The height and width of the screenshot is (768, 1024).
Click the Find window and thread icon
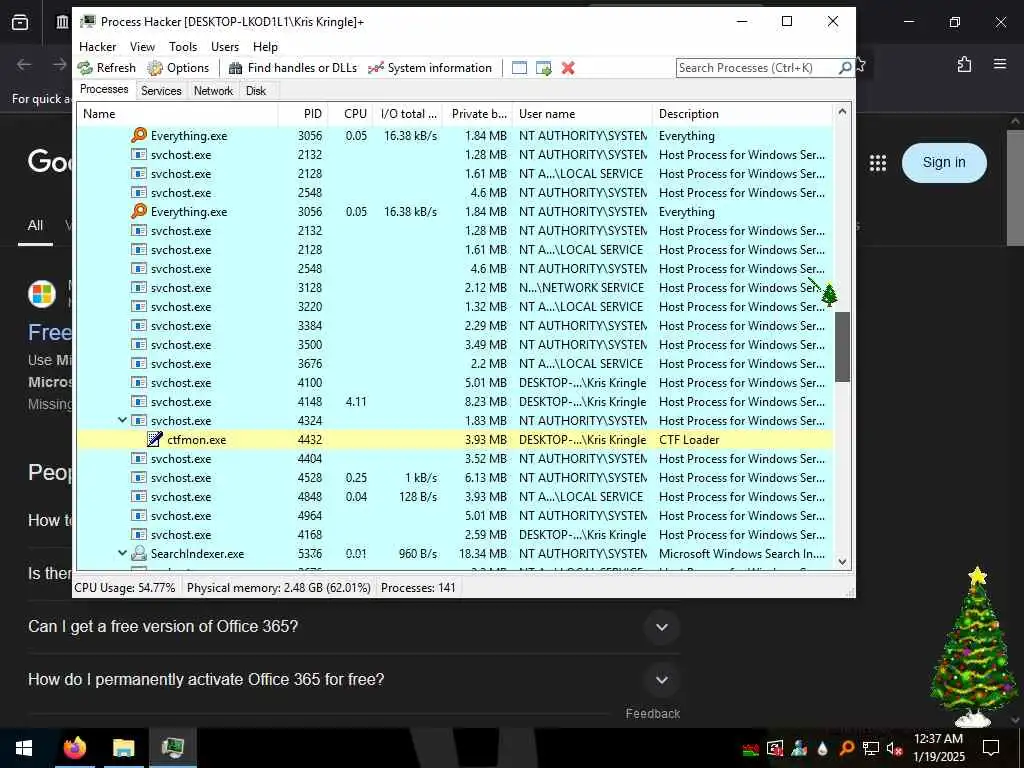543,68
